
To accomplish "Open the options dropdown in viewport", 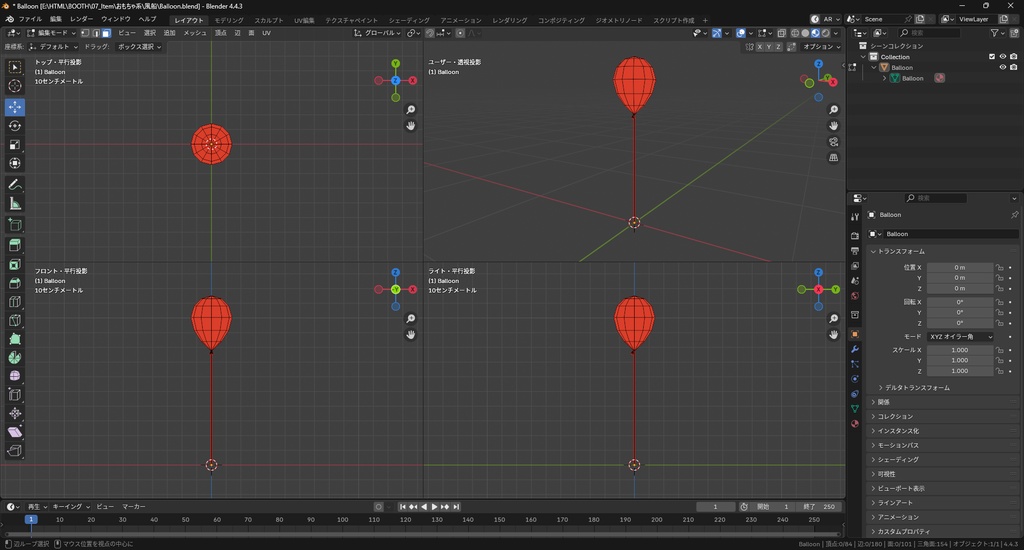I will [822, 47].
